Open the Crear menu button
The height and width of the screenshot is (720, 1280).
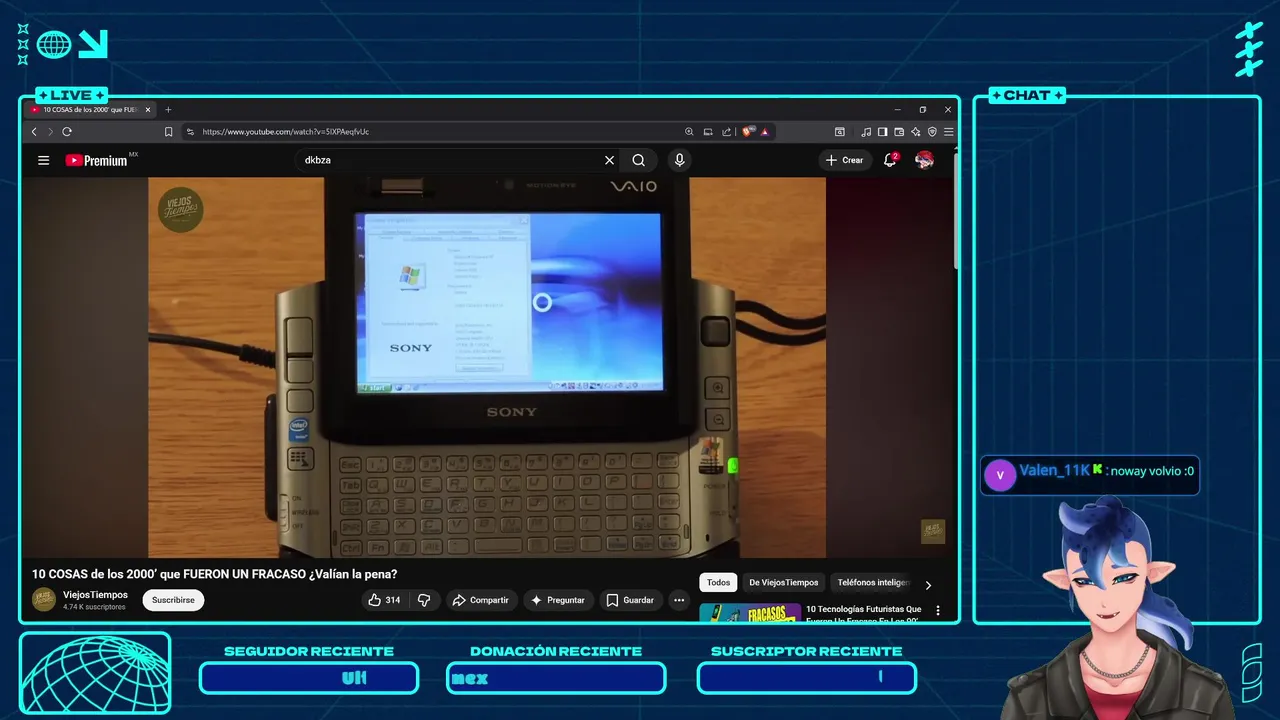(x=845, y=160)
